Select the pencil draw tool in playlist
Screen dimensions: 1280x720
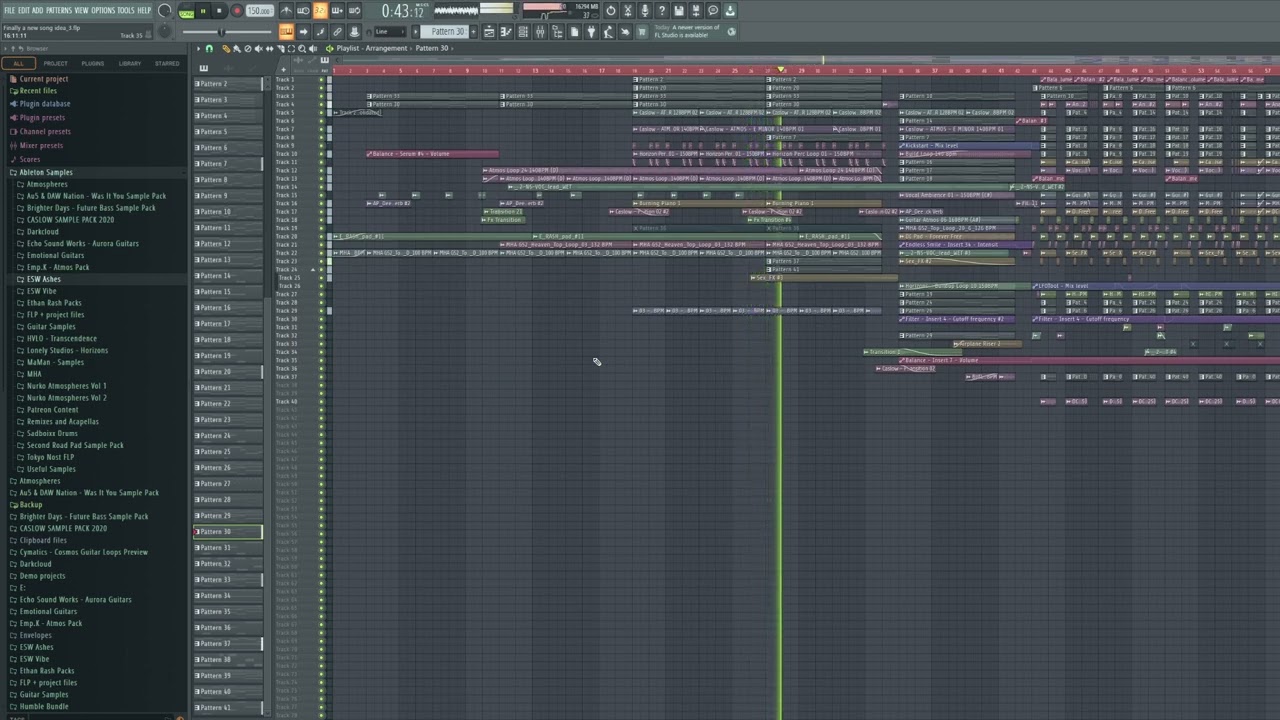click(x=226, y=48)
